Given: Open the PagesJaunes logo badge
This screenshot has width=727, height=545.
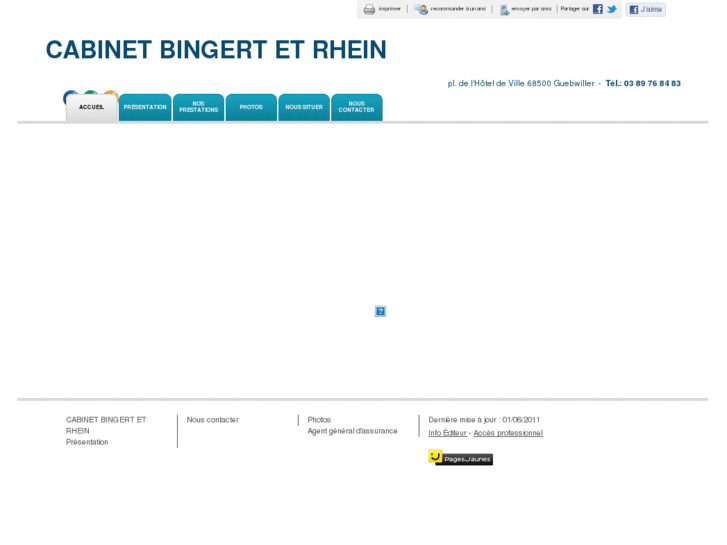Looking at the screenshot, I should click(460, 458).
